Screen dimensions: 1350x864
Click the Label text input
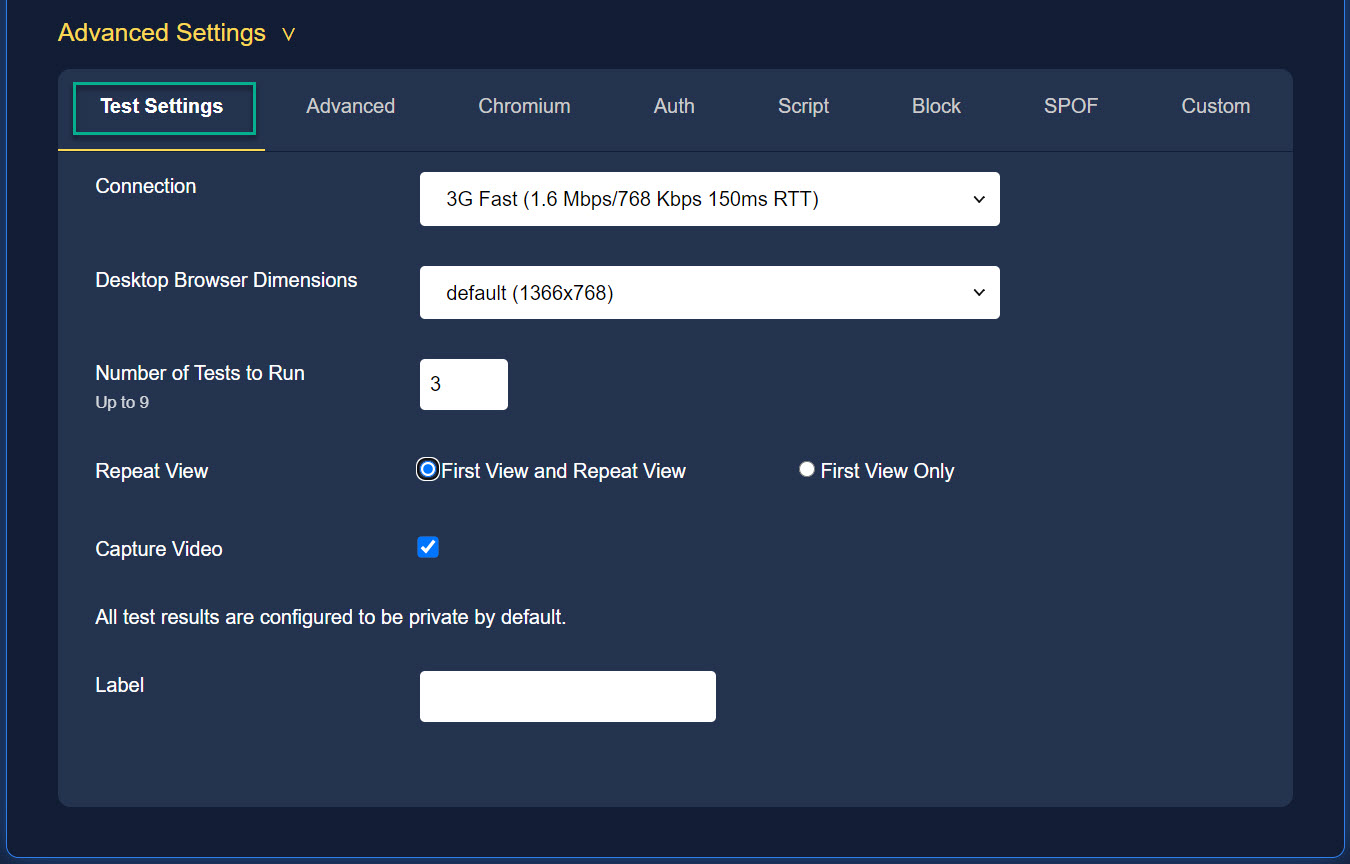(x=567, y=696)
